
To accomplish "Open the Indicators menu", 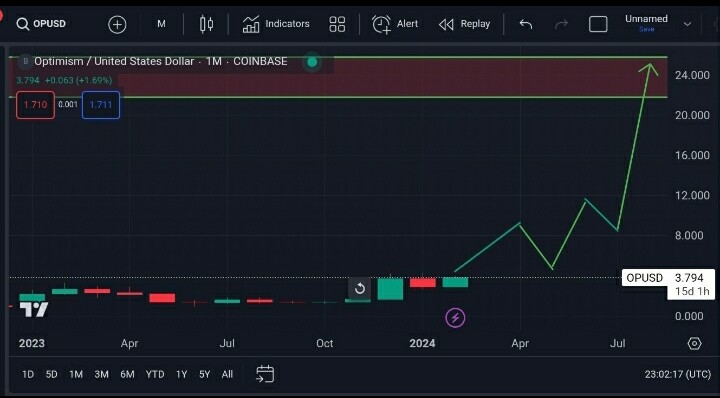I will coord(276,24).
